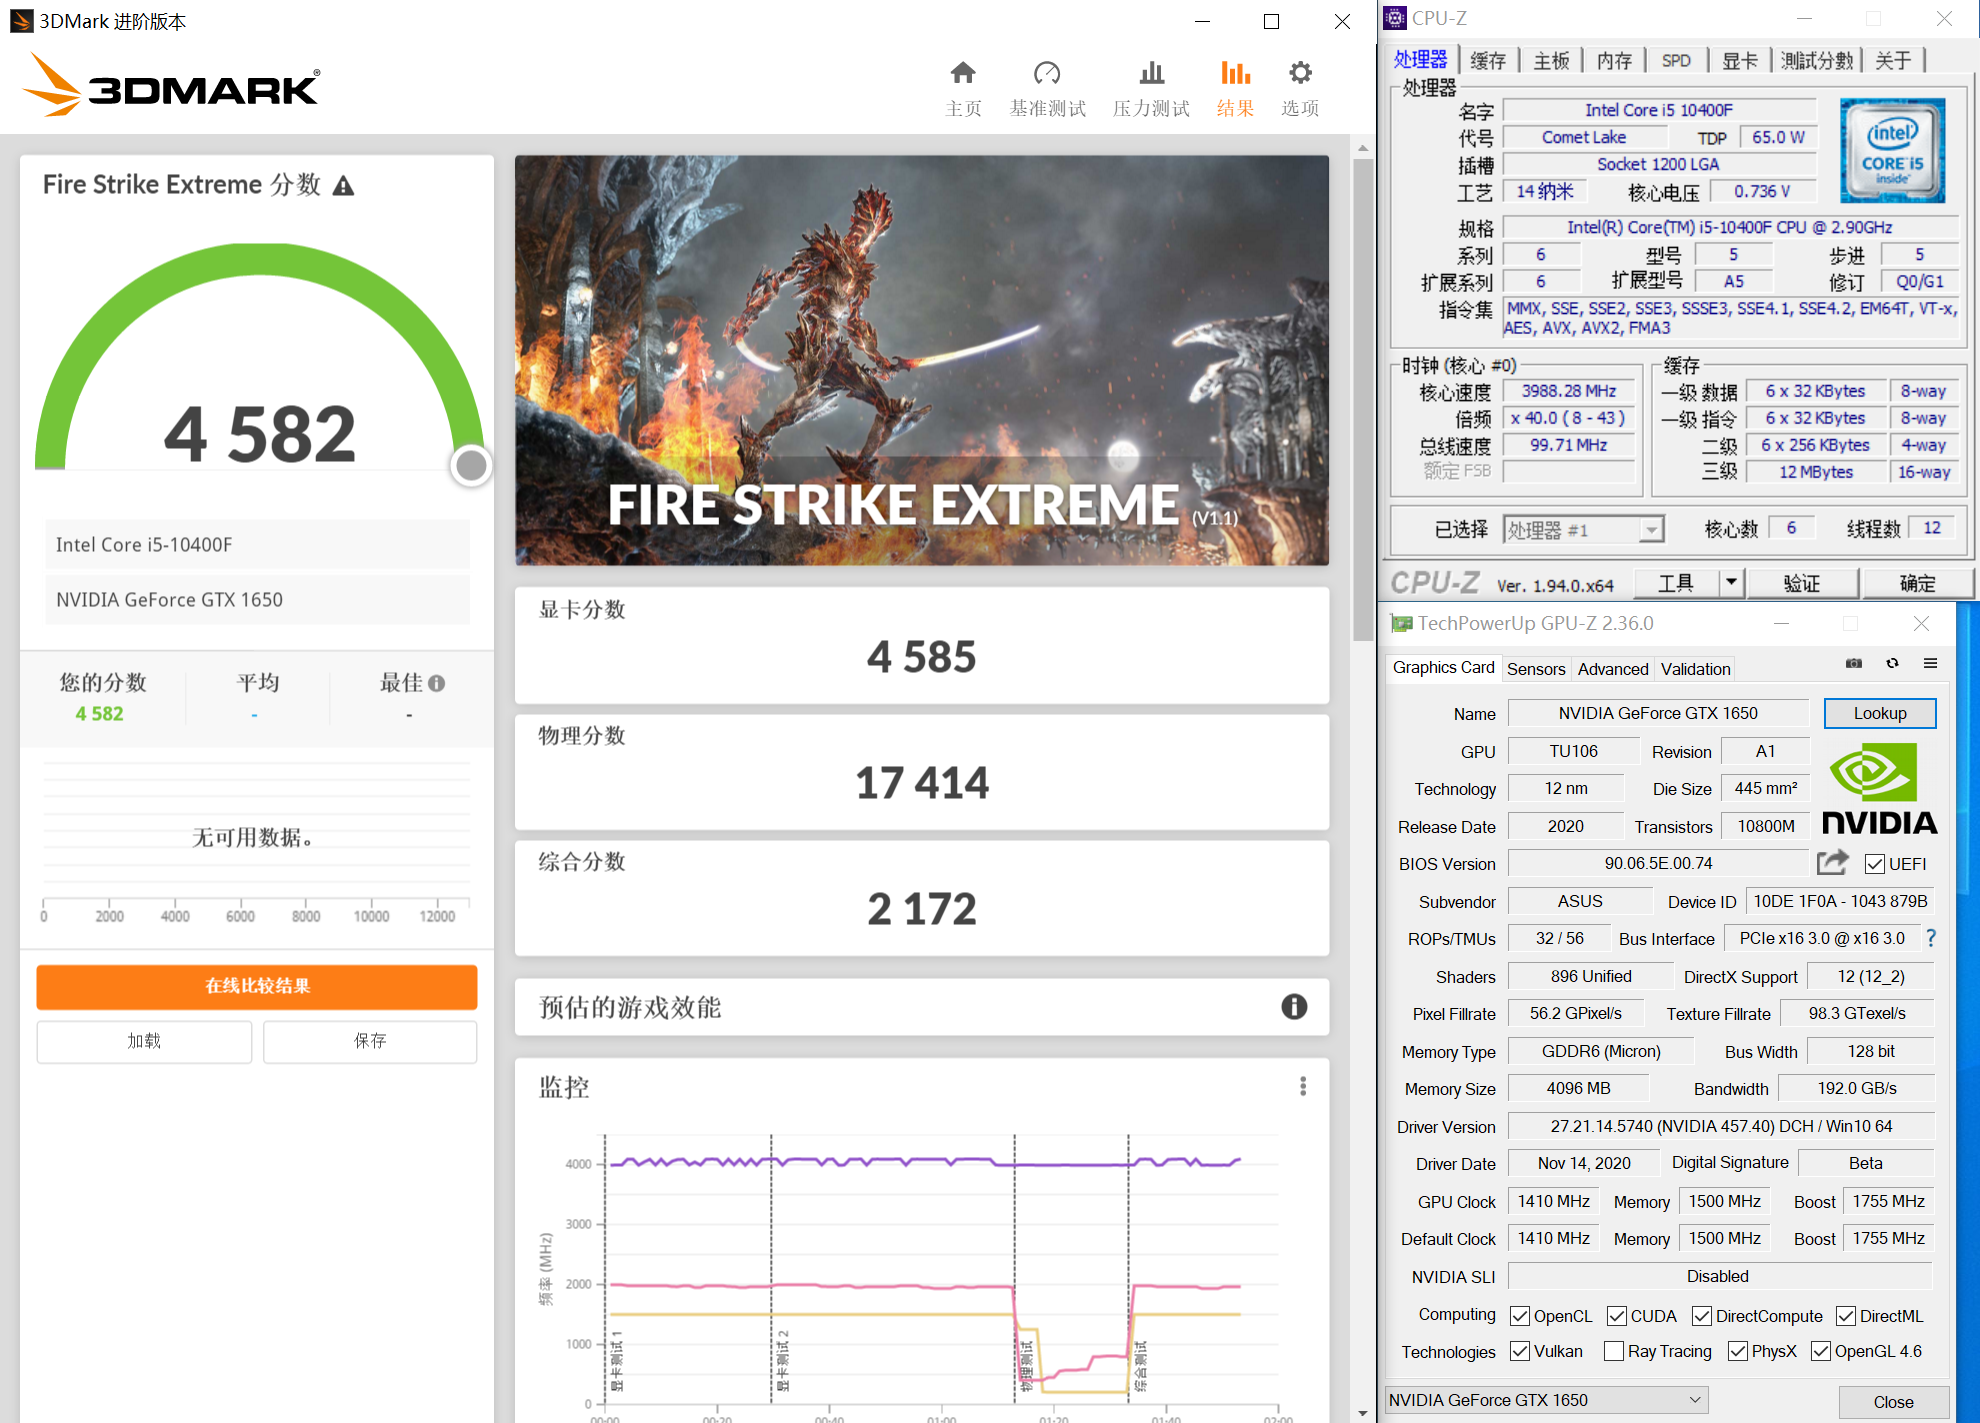Click 3DMark logo in header
The height and width of the screenshot is (1423, 1980).
pyautogui.click(x=172, y=85)
